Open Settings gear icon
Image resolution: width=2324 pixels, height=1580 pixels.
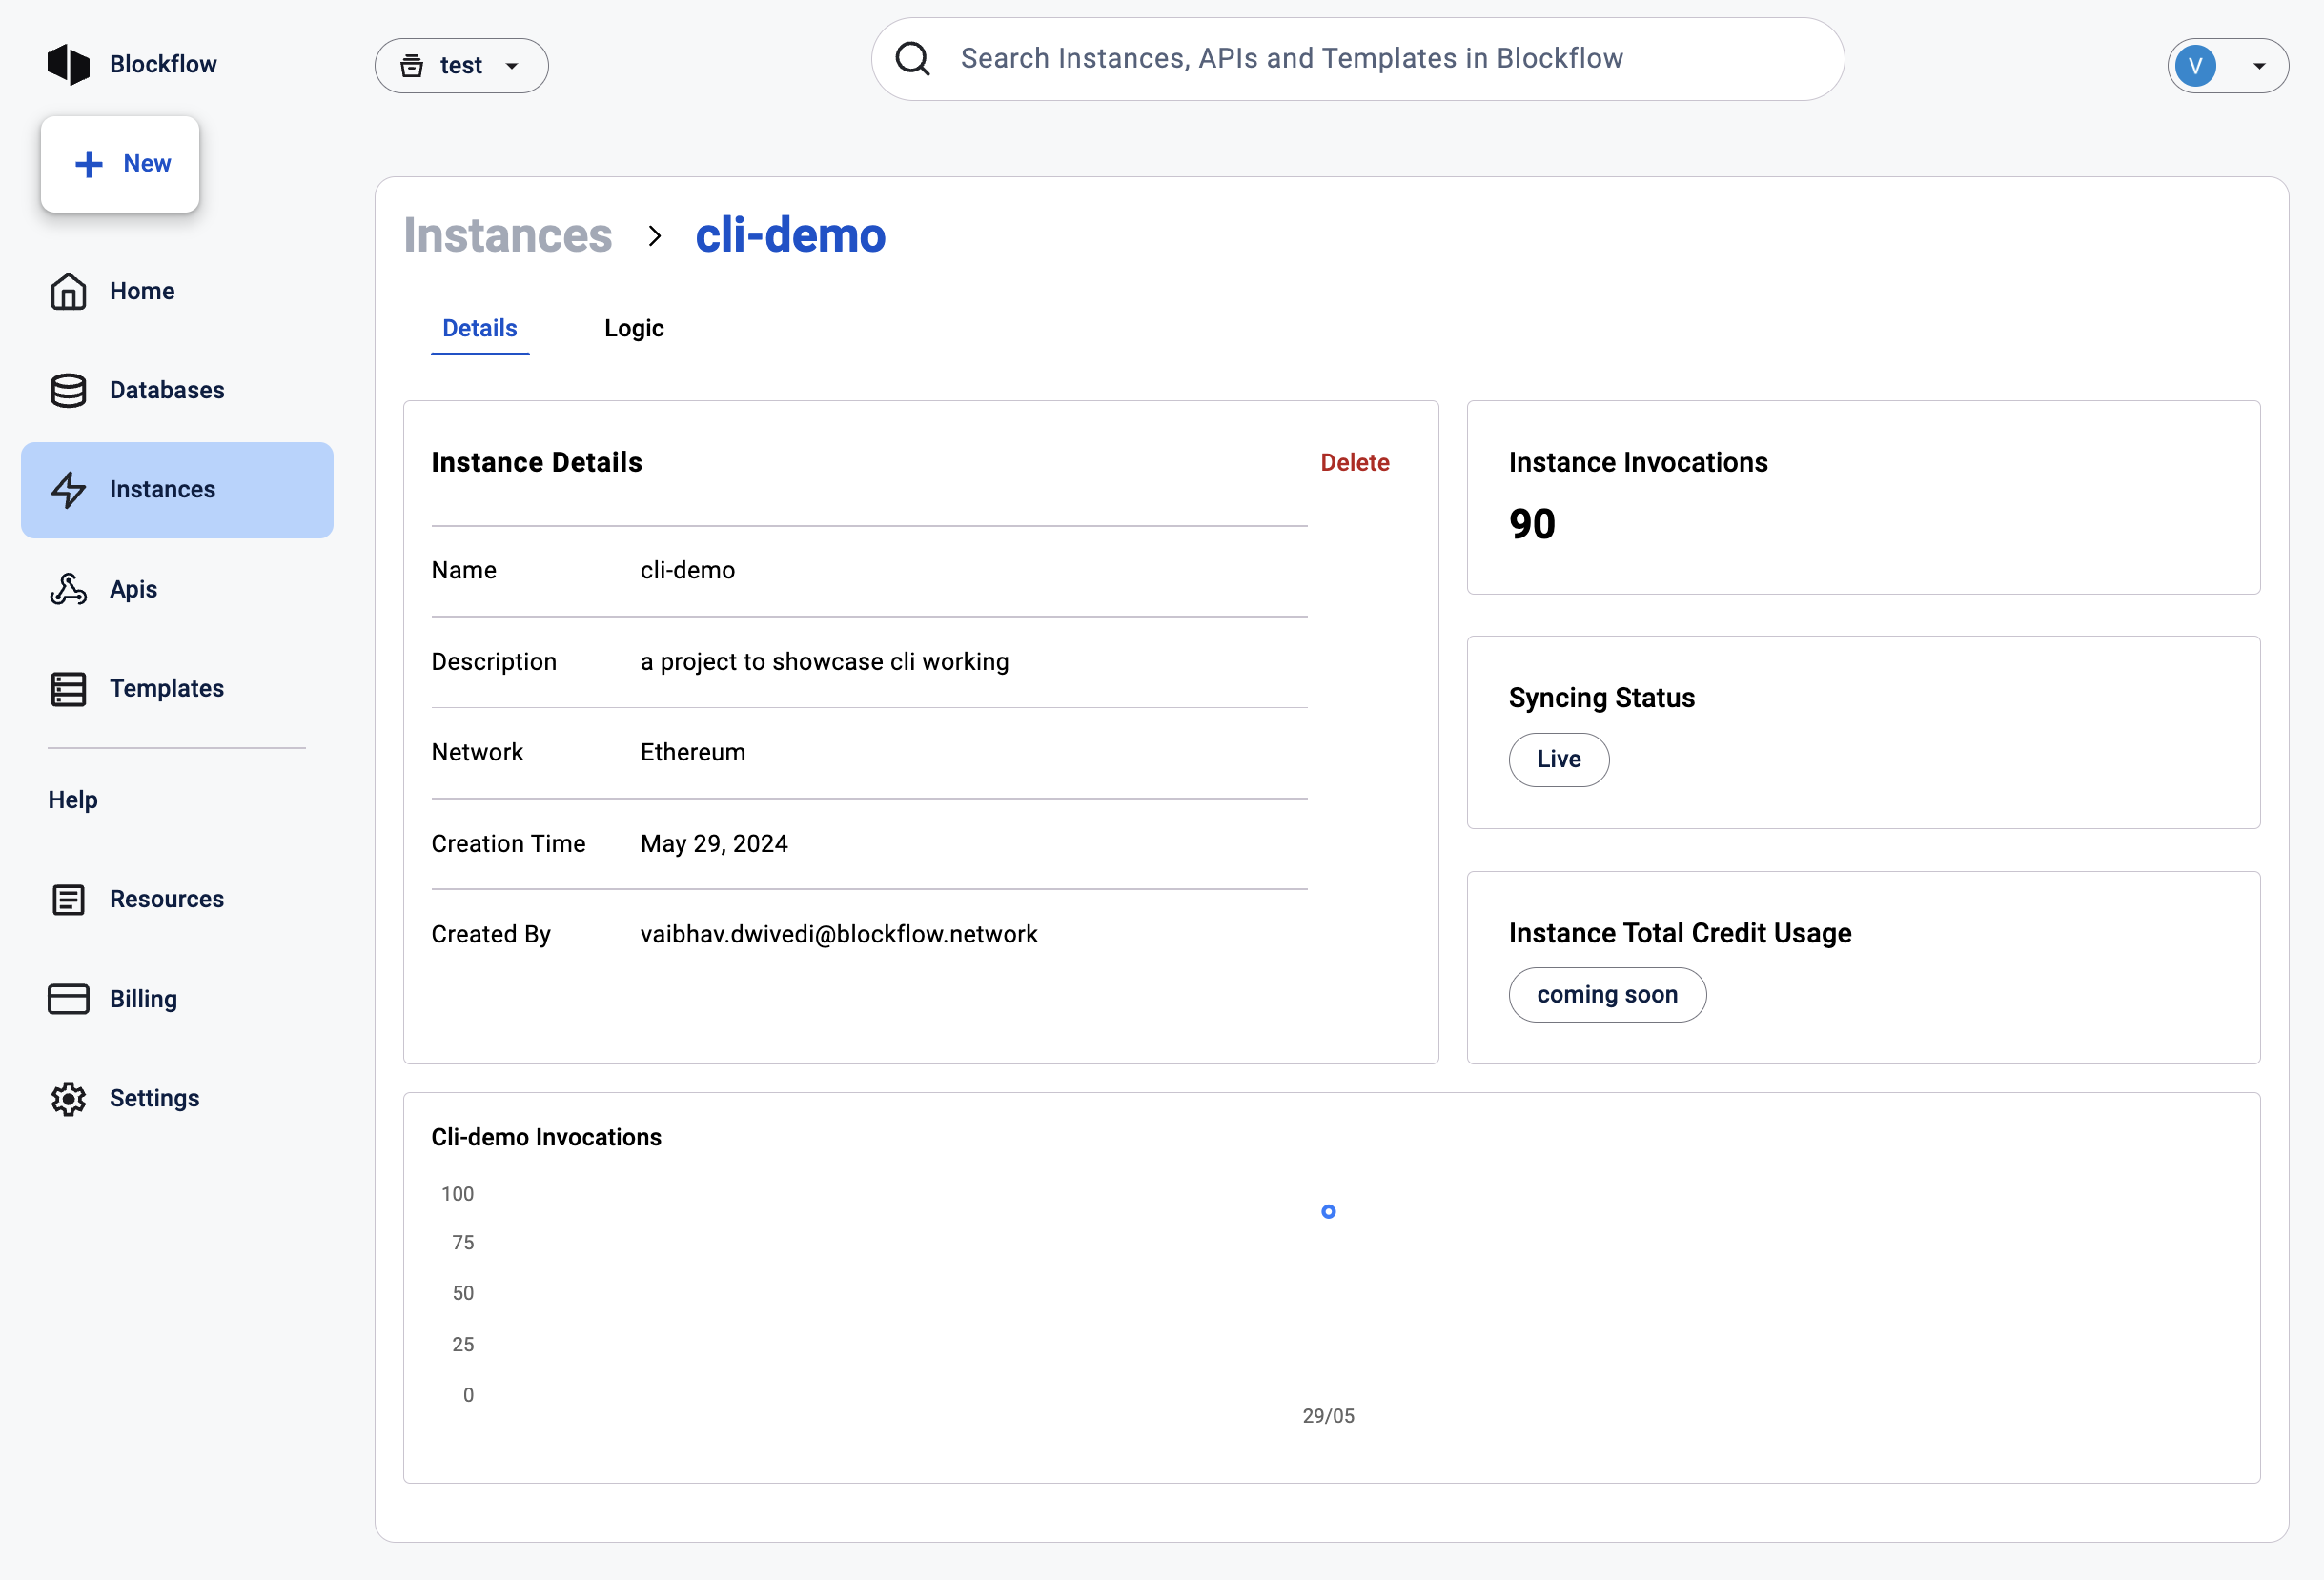(68, 1099)
